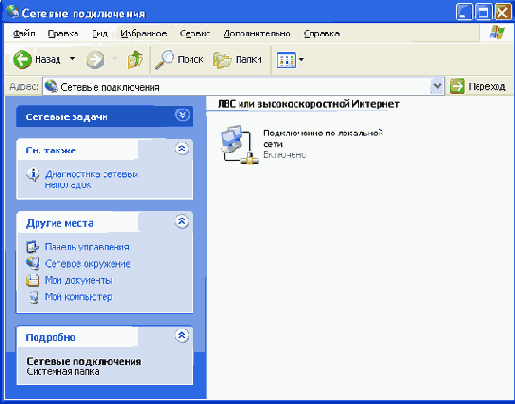
Task: Click the Переход go arrow button
Action: click(x=457, y=87)
